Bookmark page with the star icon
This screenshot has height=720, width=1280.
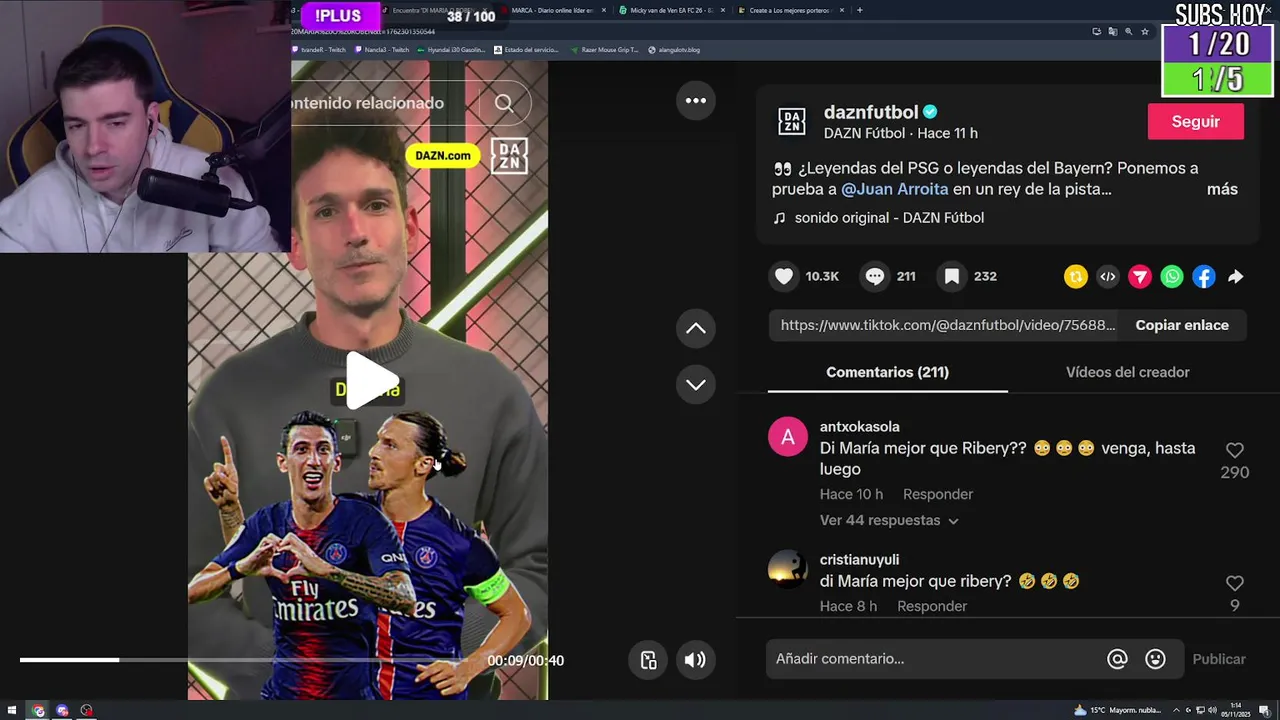[1145, 31]
